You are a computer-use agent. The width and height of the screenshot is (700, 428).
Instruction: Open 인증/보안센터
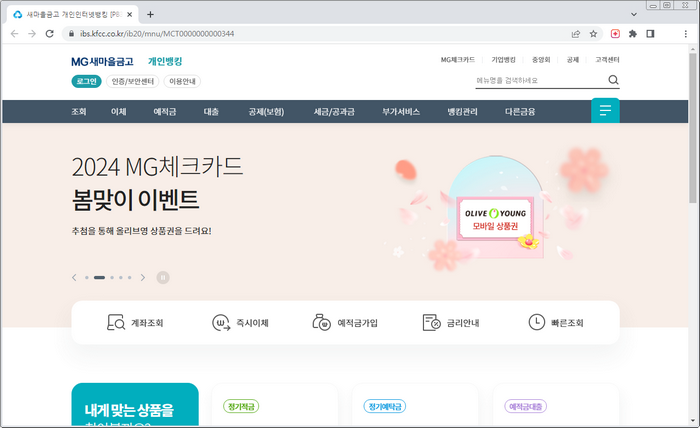click(133, 81)
